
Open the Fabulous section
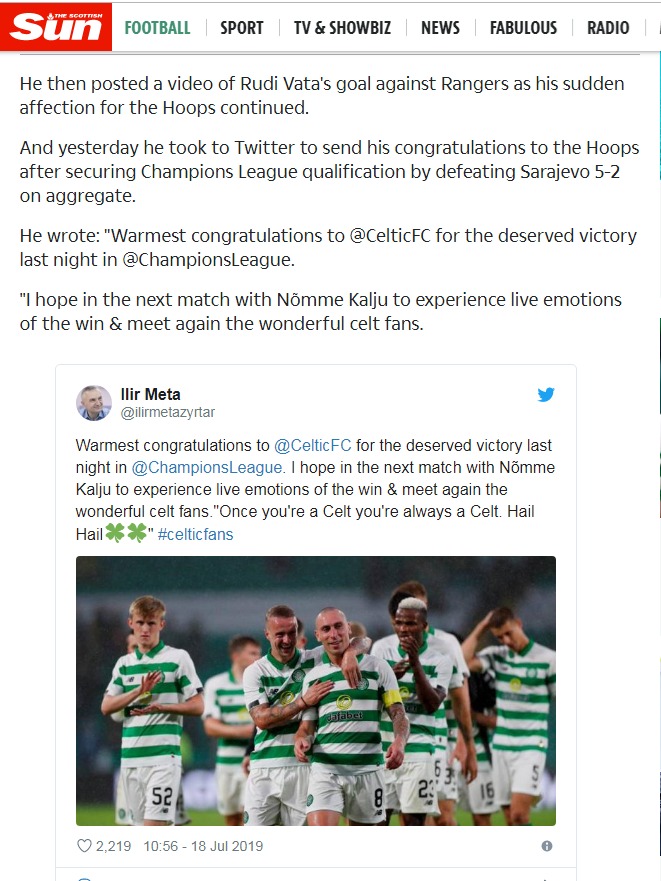coord(523,28)
